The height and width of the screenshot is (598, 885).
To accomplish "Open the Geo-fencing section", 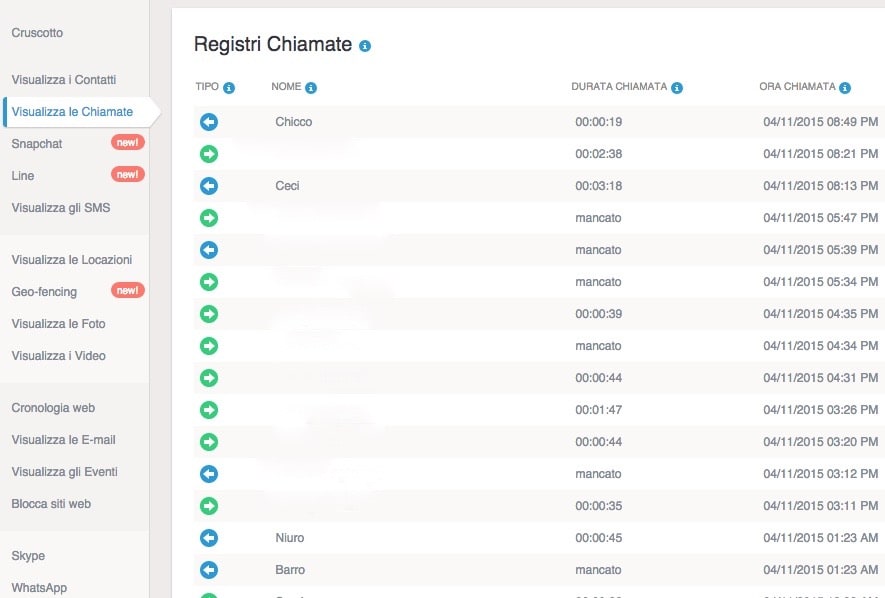I will point(44,292).
